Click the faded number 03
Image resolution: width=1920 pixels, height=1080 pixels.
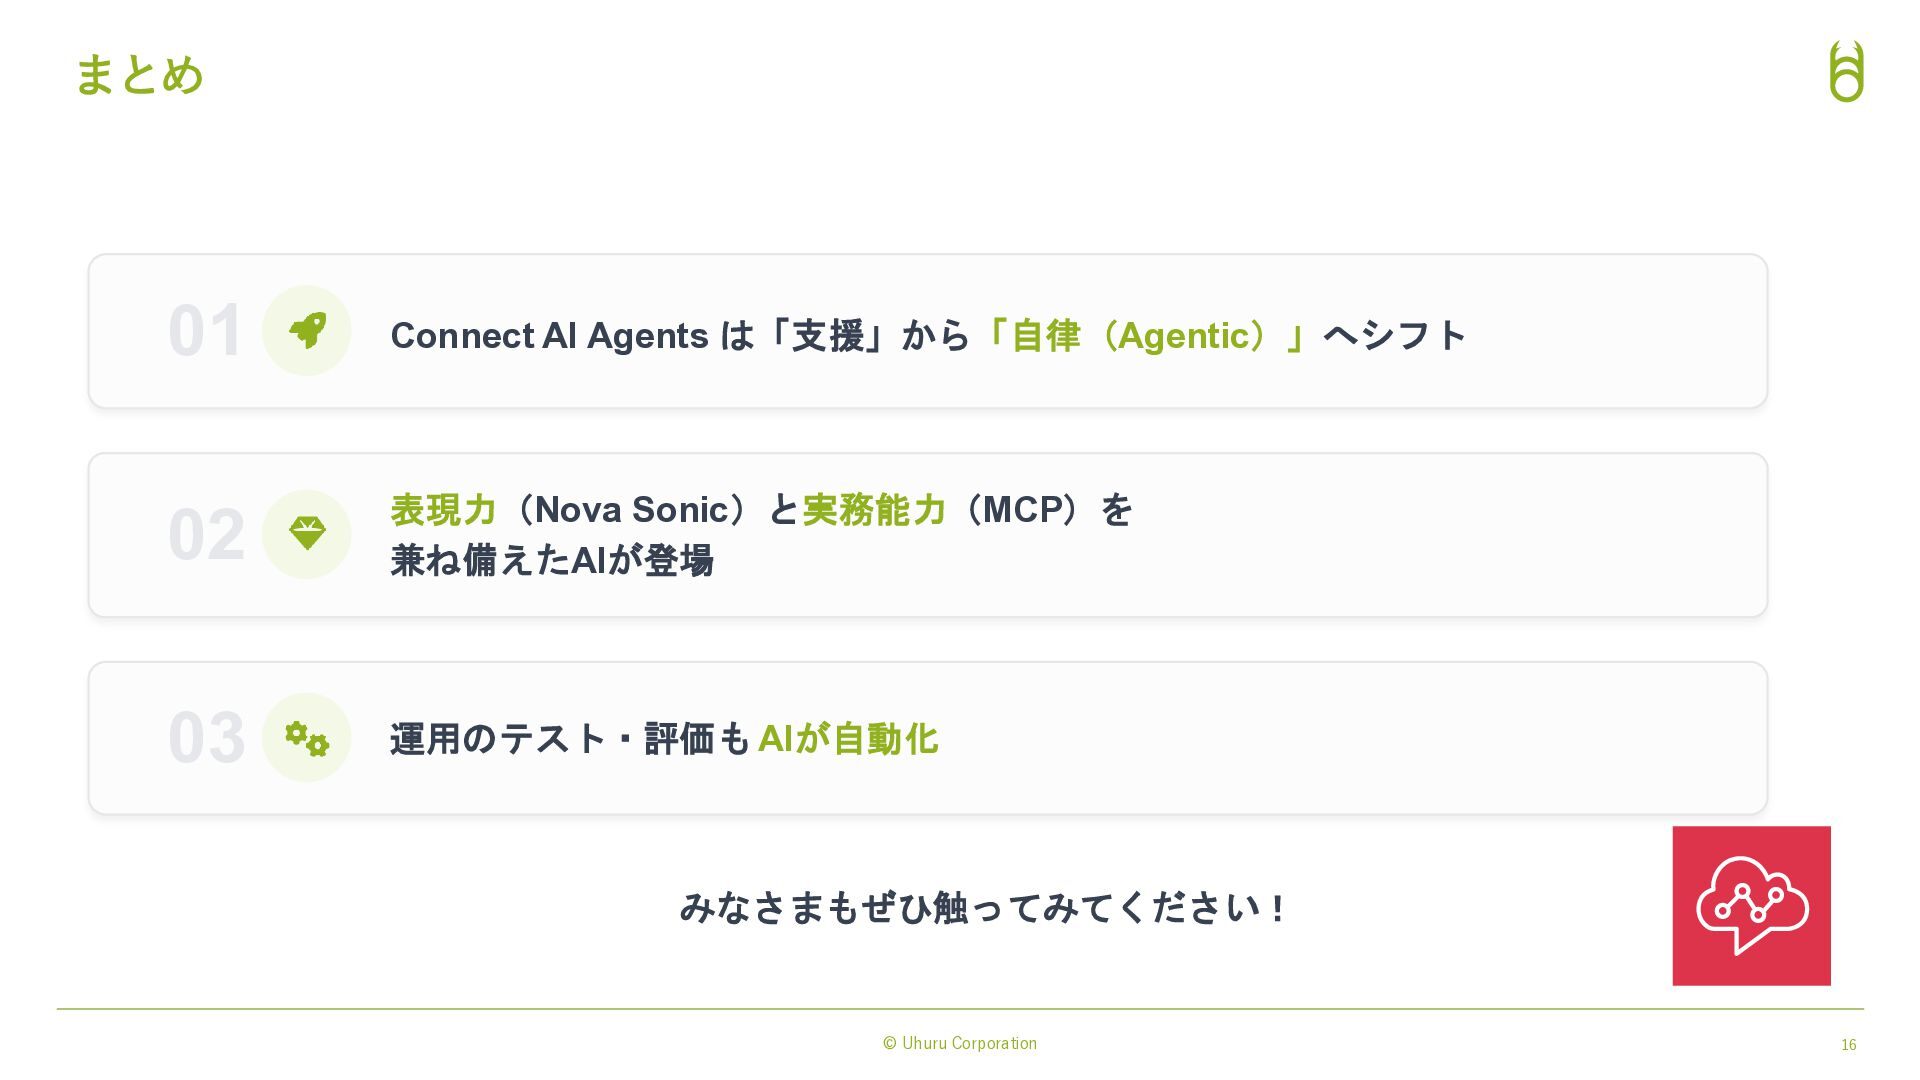click(206, 738)
